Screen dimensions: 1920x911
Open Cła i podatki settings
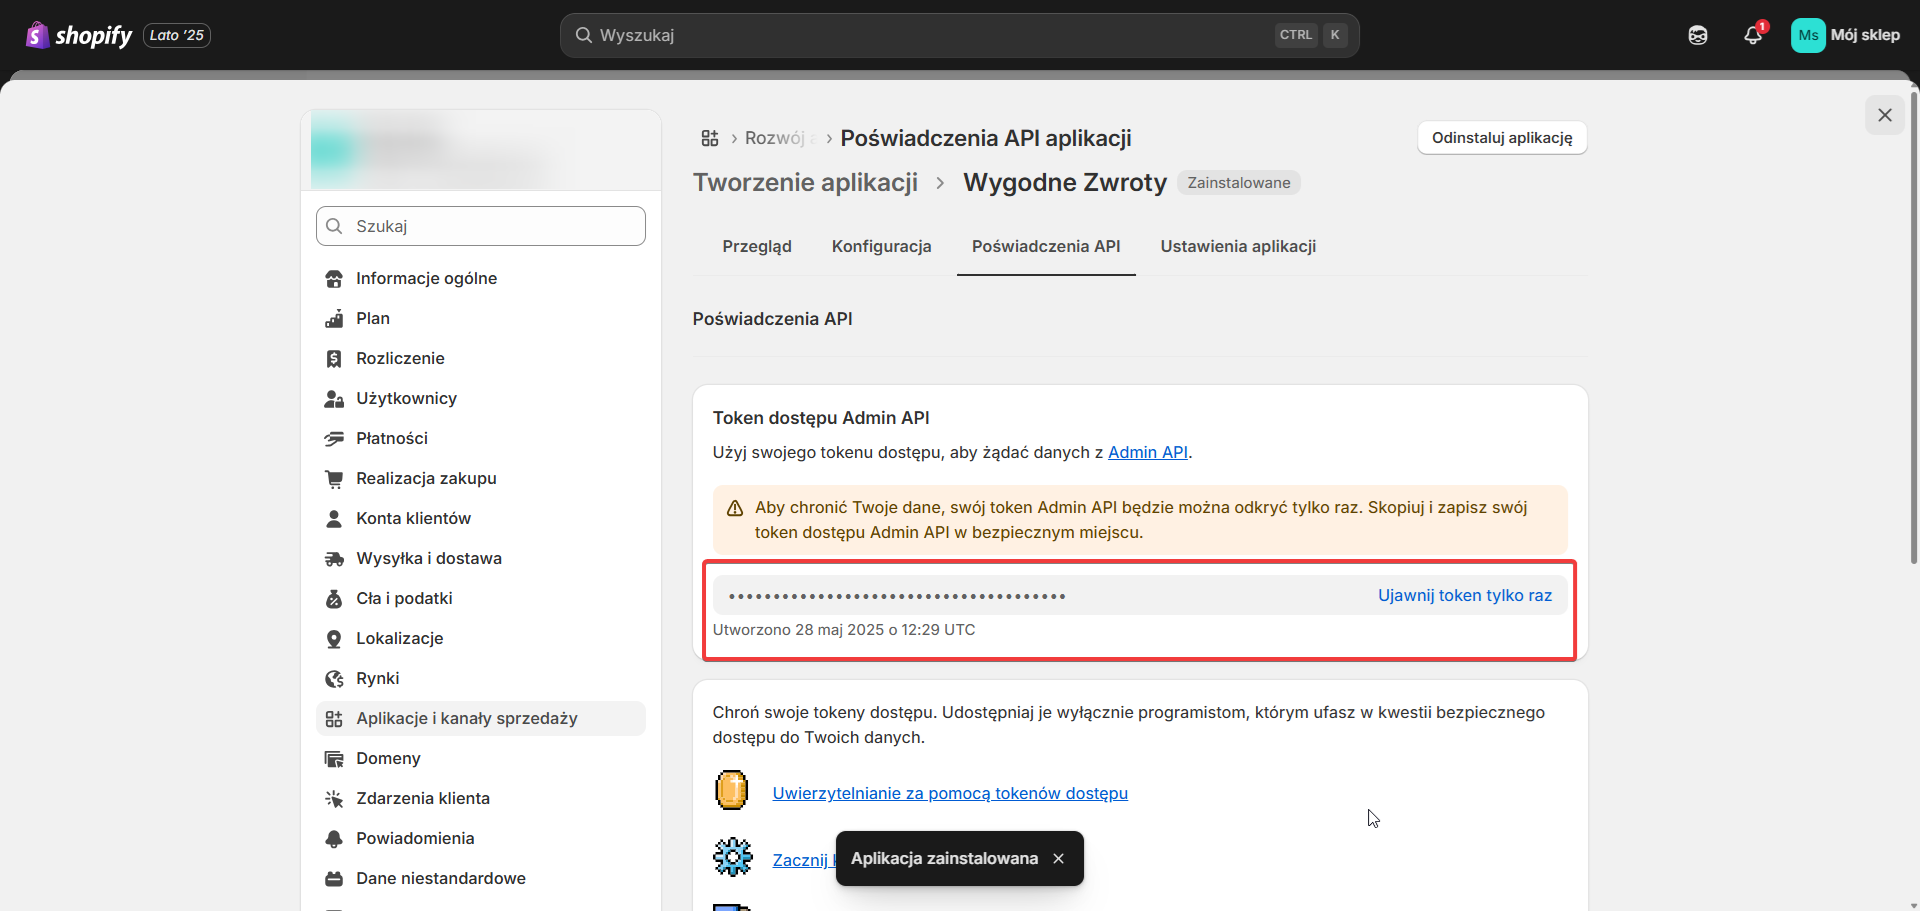(x=404, y=598)
